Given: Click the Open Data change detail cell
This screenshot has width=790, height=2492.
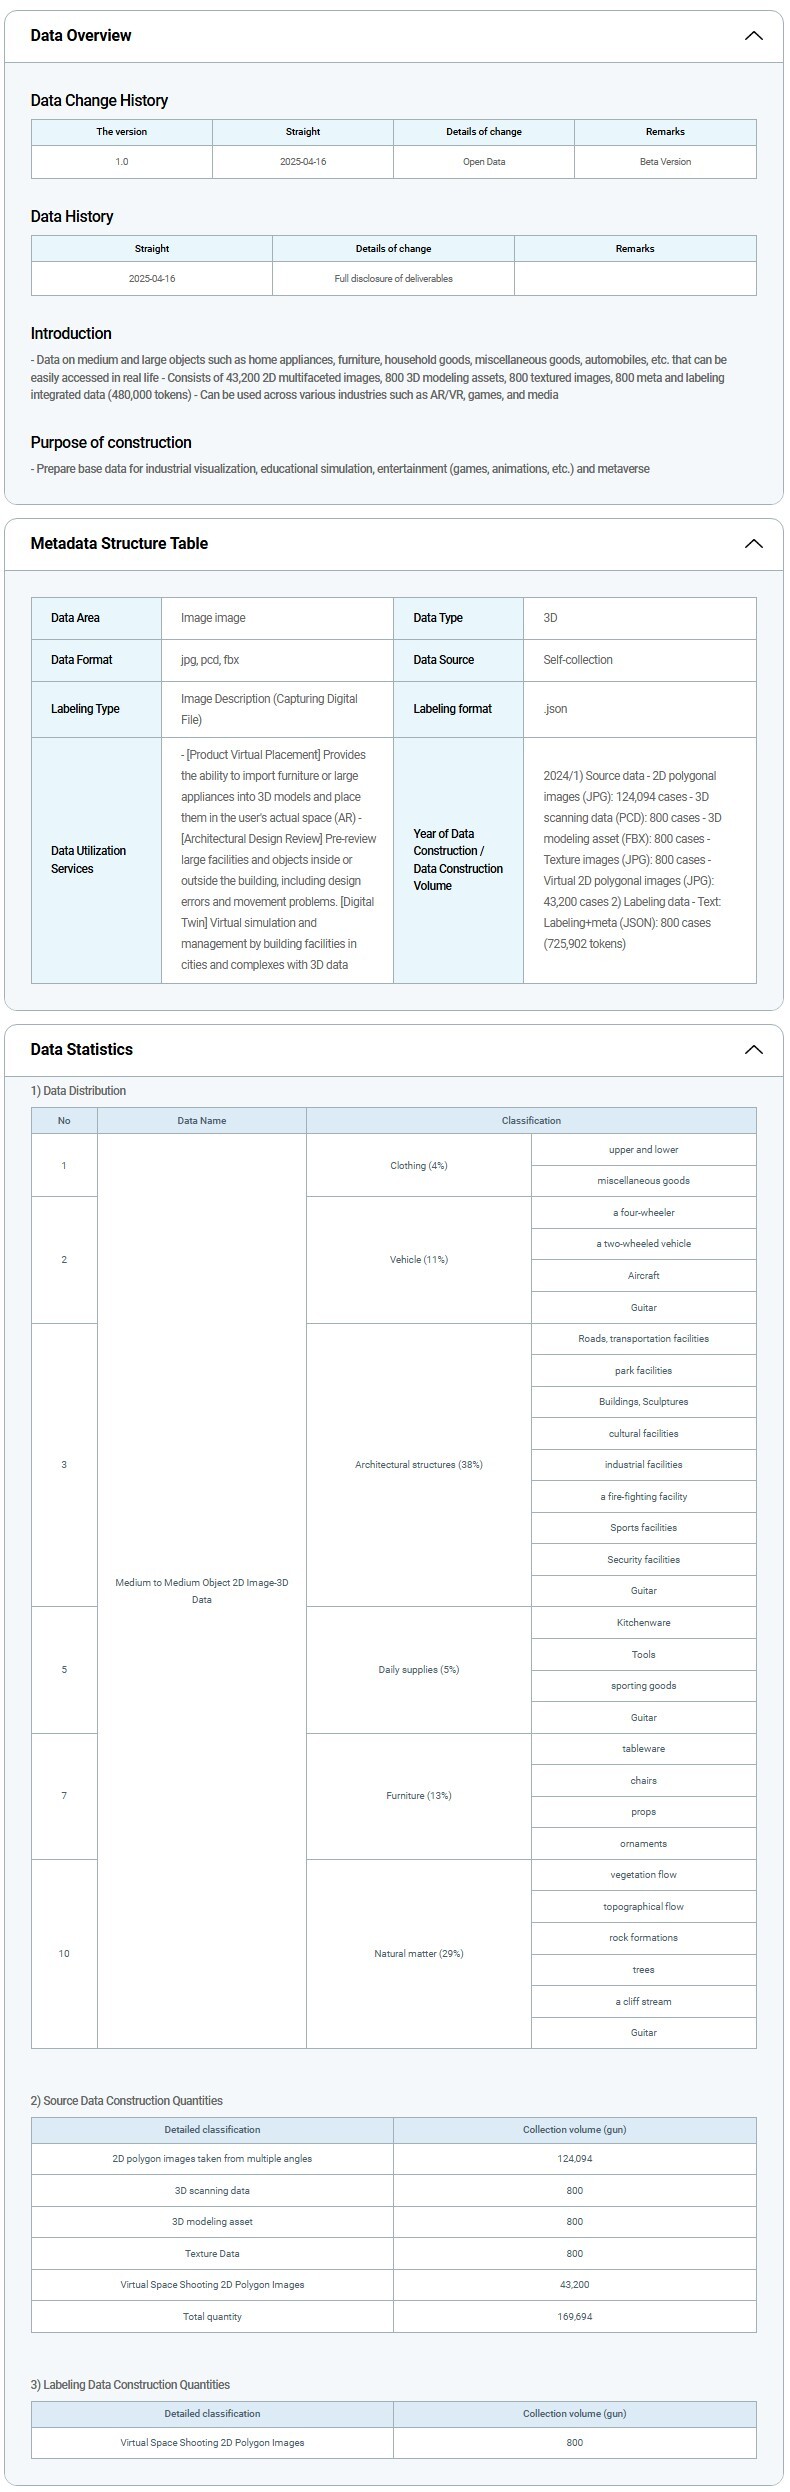Looking at the screenshot, I should coord(483,162).
